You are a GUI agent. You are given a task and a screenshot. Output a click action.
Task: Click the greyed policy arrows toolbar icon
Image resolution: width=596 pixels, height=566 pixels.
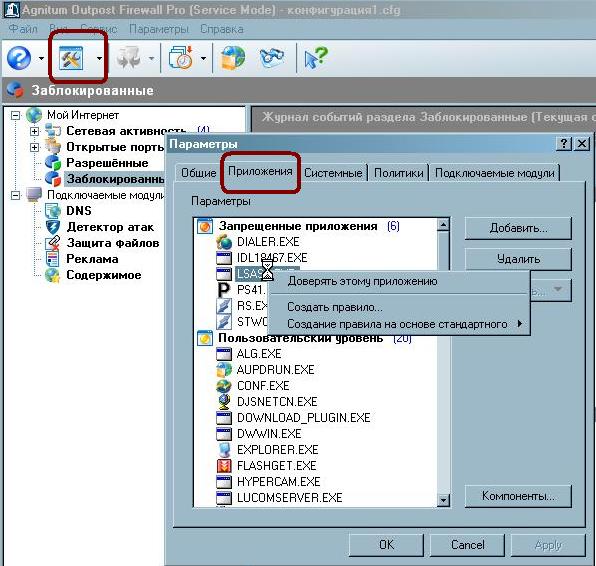128,58
